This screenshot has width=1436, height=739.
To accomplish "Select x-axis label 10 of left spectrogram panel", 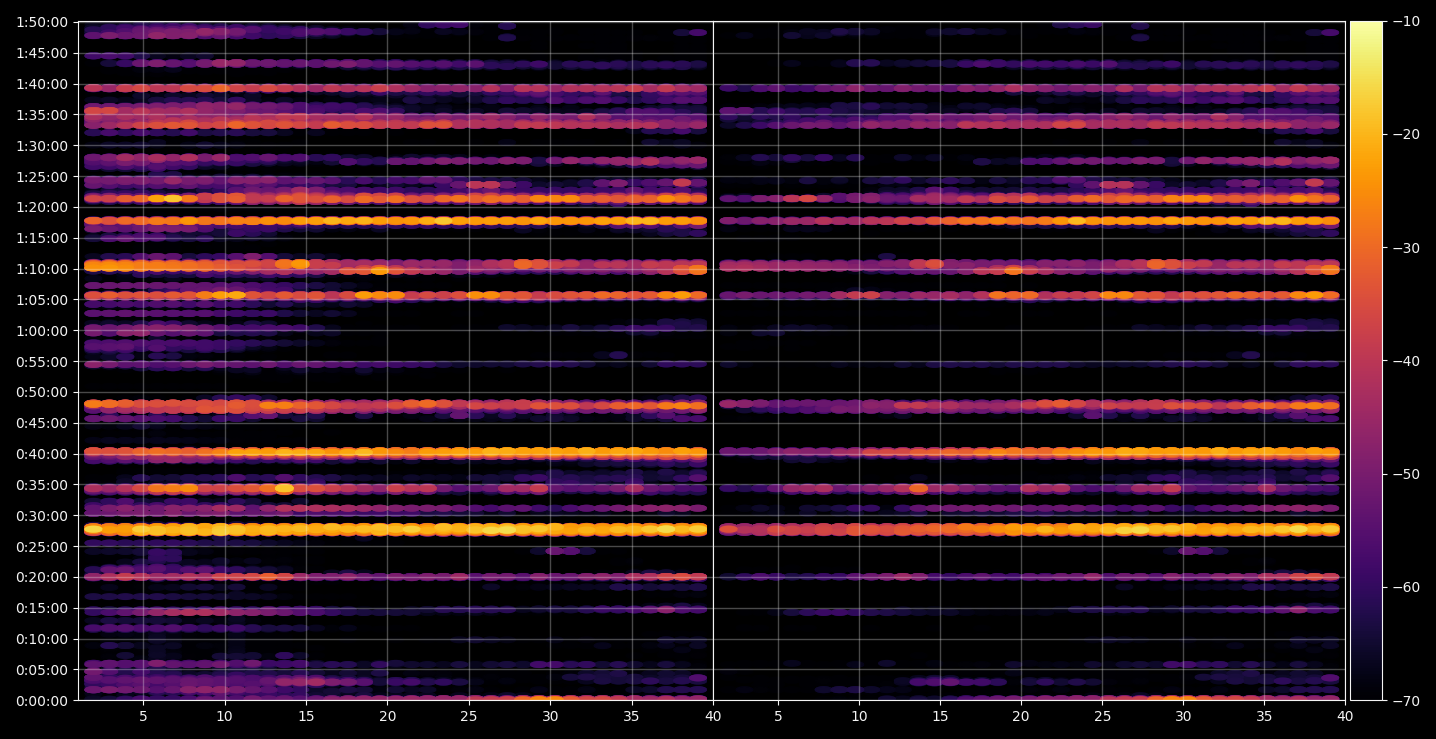I will point(224,716).
